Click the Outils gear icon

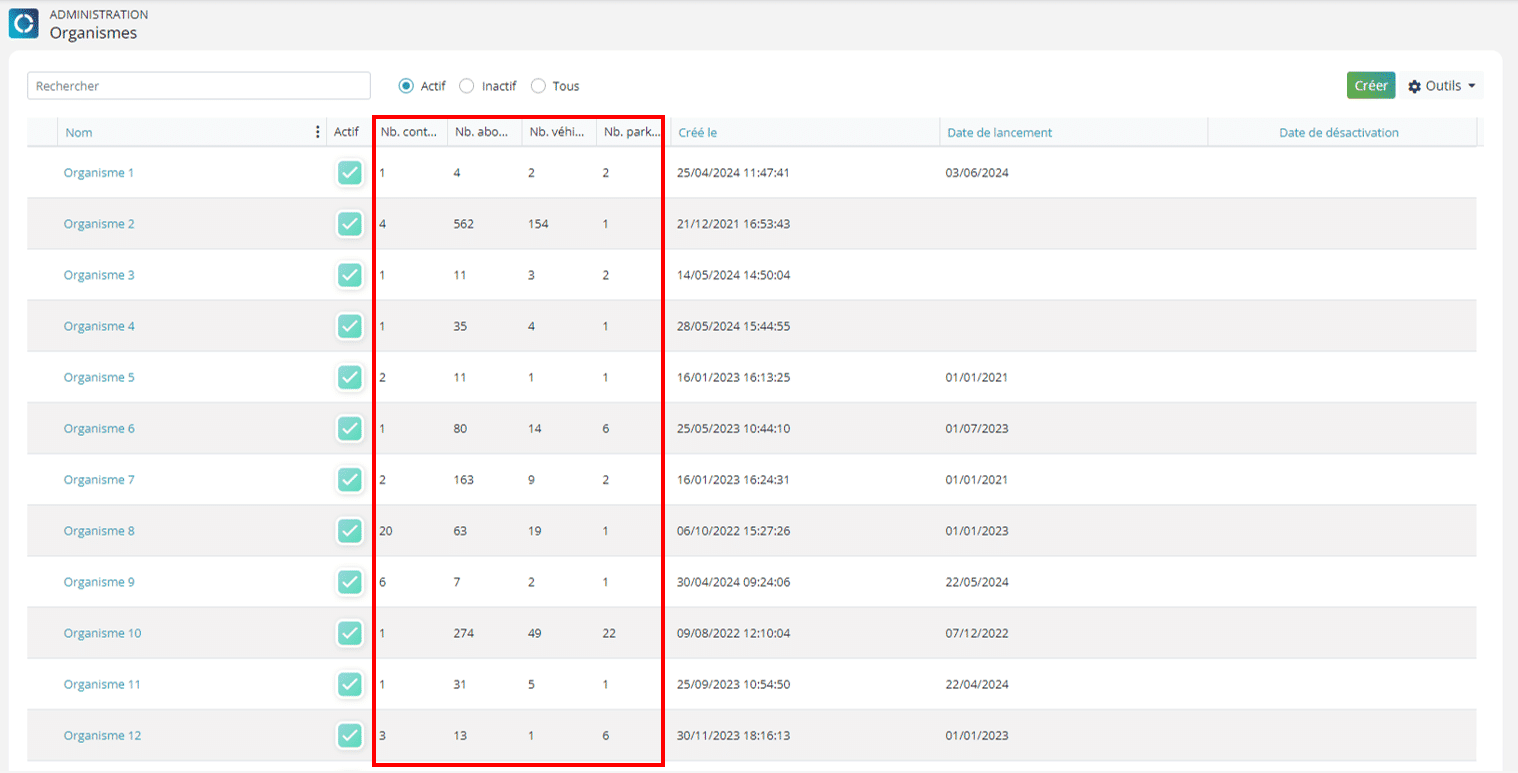[1414, 86]
